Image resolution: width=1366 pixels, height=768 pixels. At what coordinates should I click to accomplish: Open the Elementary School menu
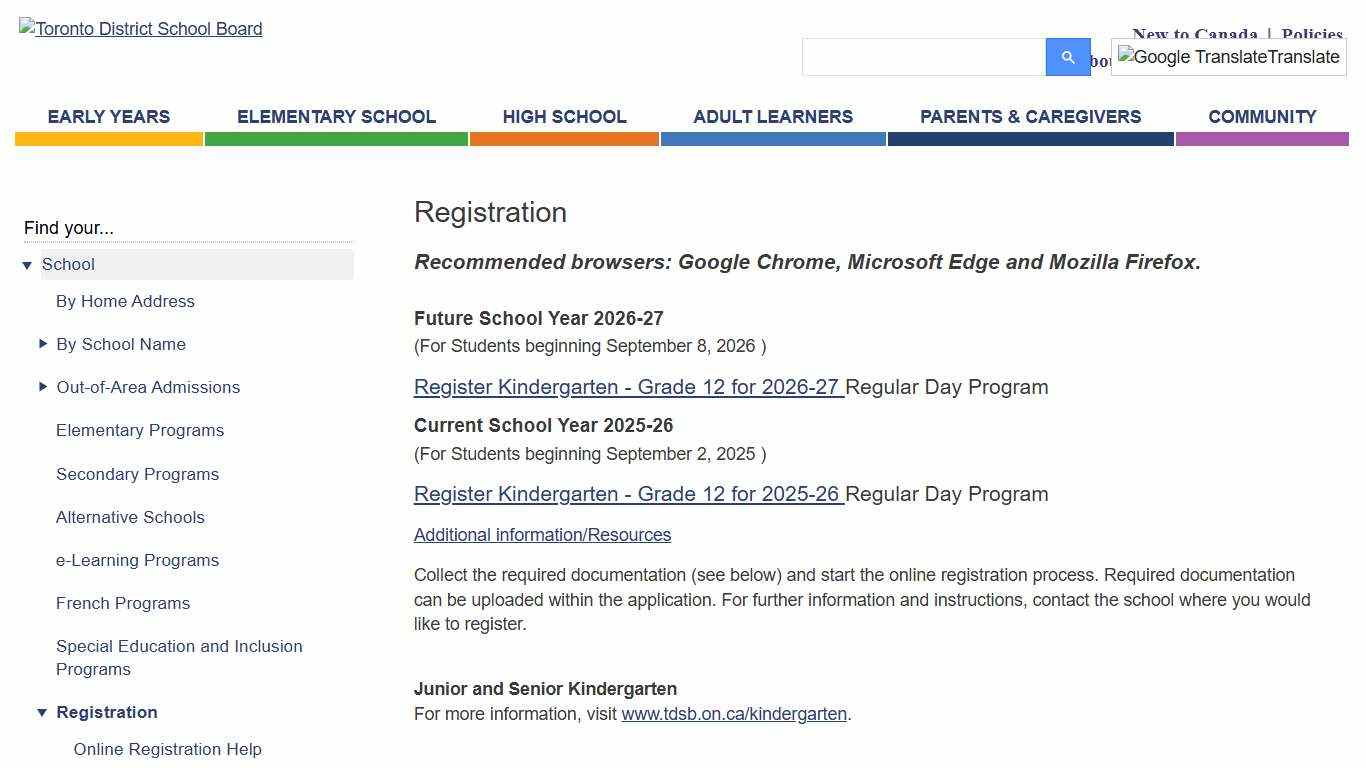[x=336, y=117]
